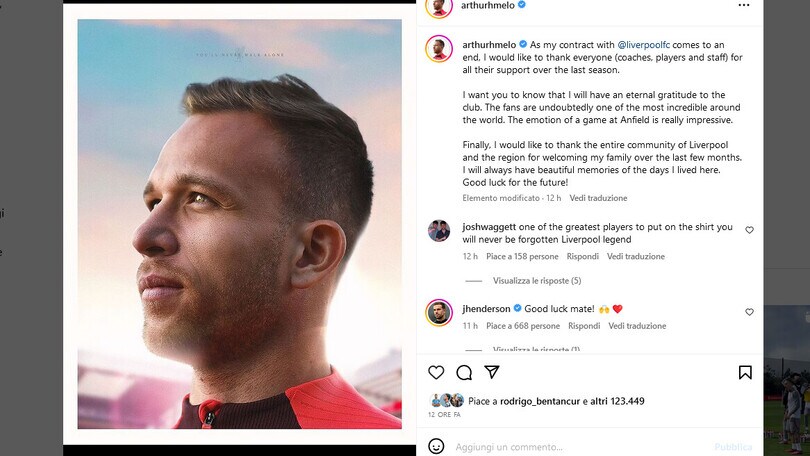The height and width of the screenshot is (456, 810).
Task: Click "Vedi traduzione" under the caption
Action: (x=598, y=198)
